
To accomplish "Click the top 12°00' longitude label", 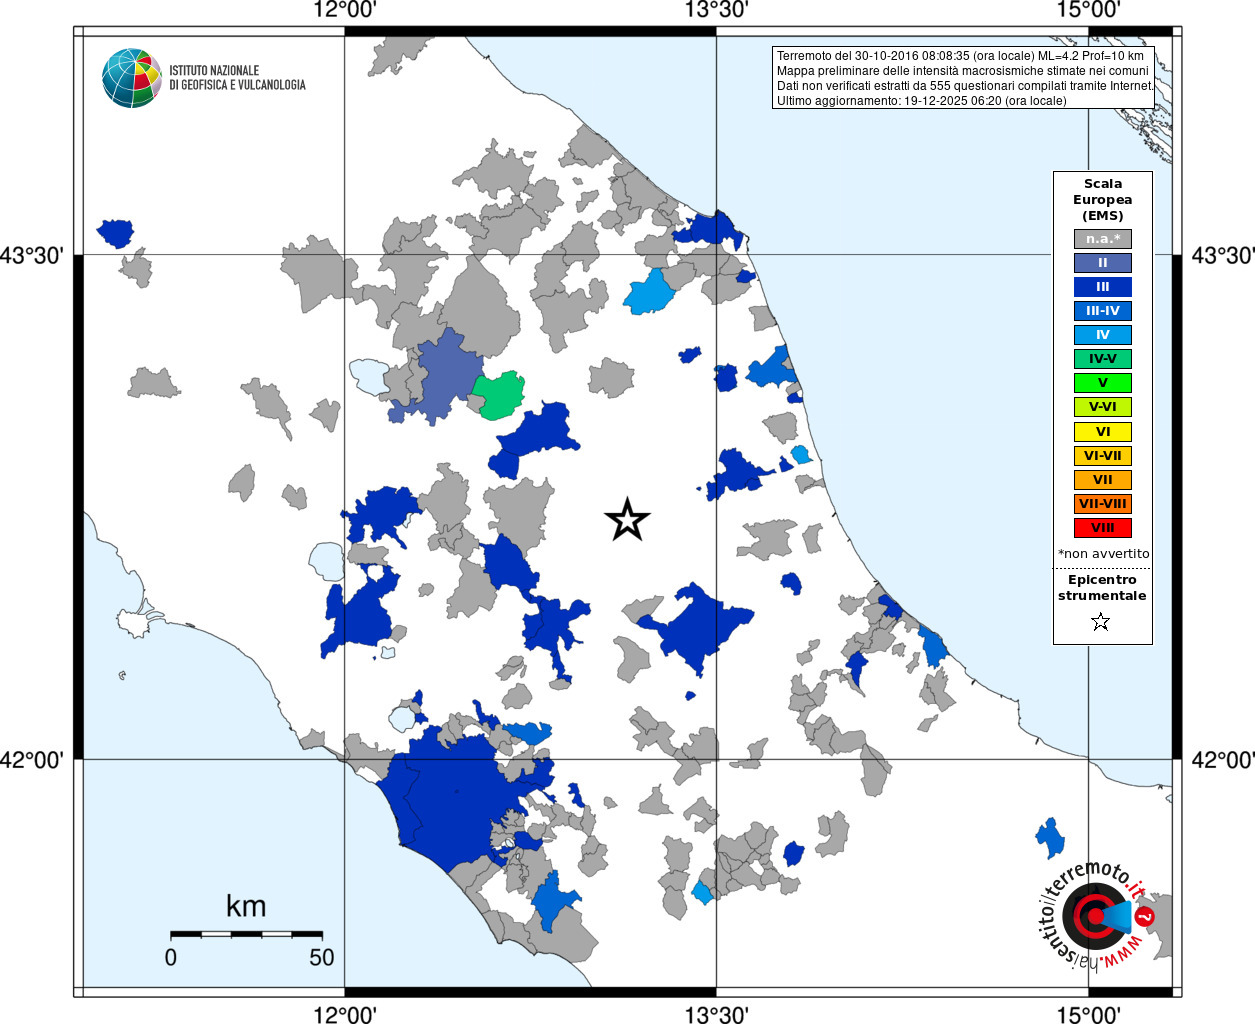I will tap(345, 10).
